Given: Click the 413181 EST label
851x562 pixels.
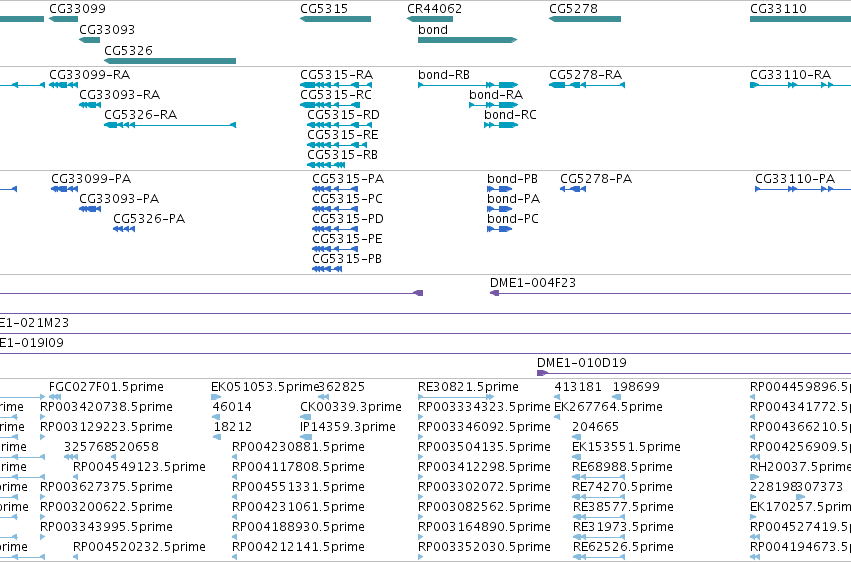Looking at the screenshot, I should coord(578,387).
